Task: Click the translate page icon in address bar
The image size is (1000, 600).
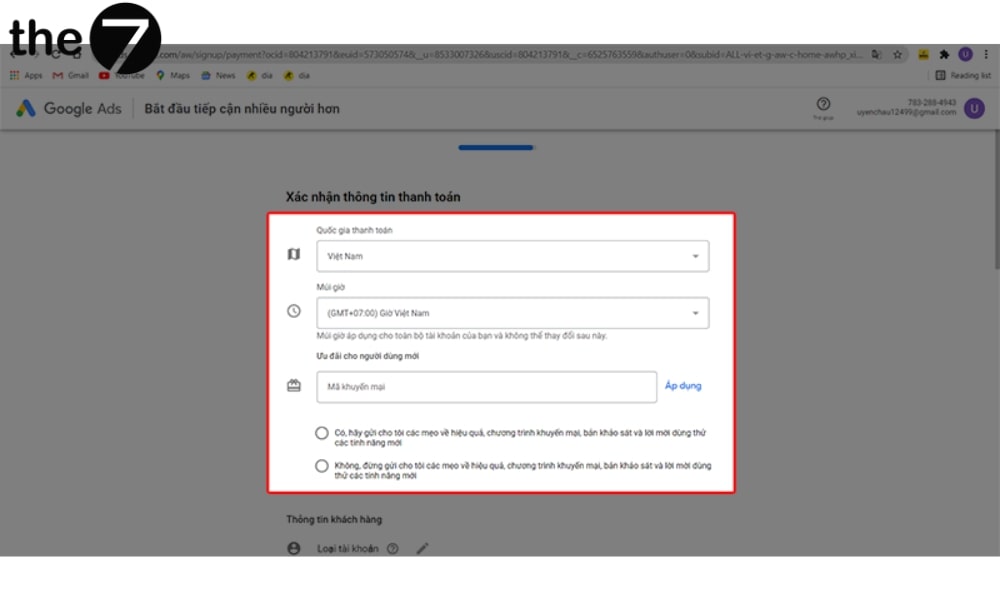Action: [x=877, y=54]
